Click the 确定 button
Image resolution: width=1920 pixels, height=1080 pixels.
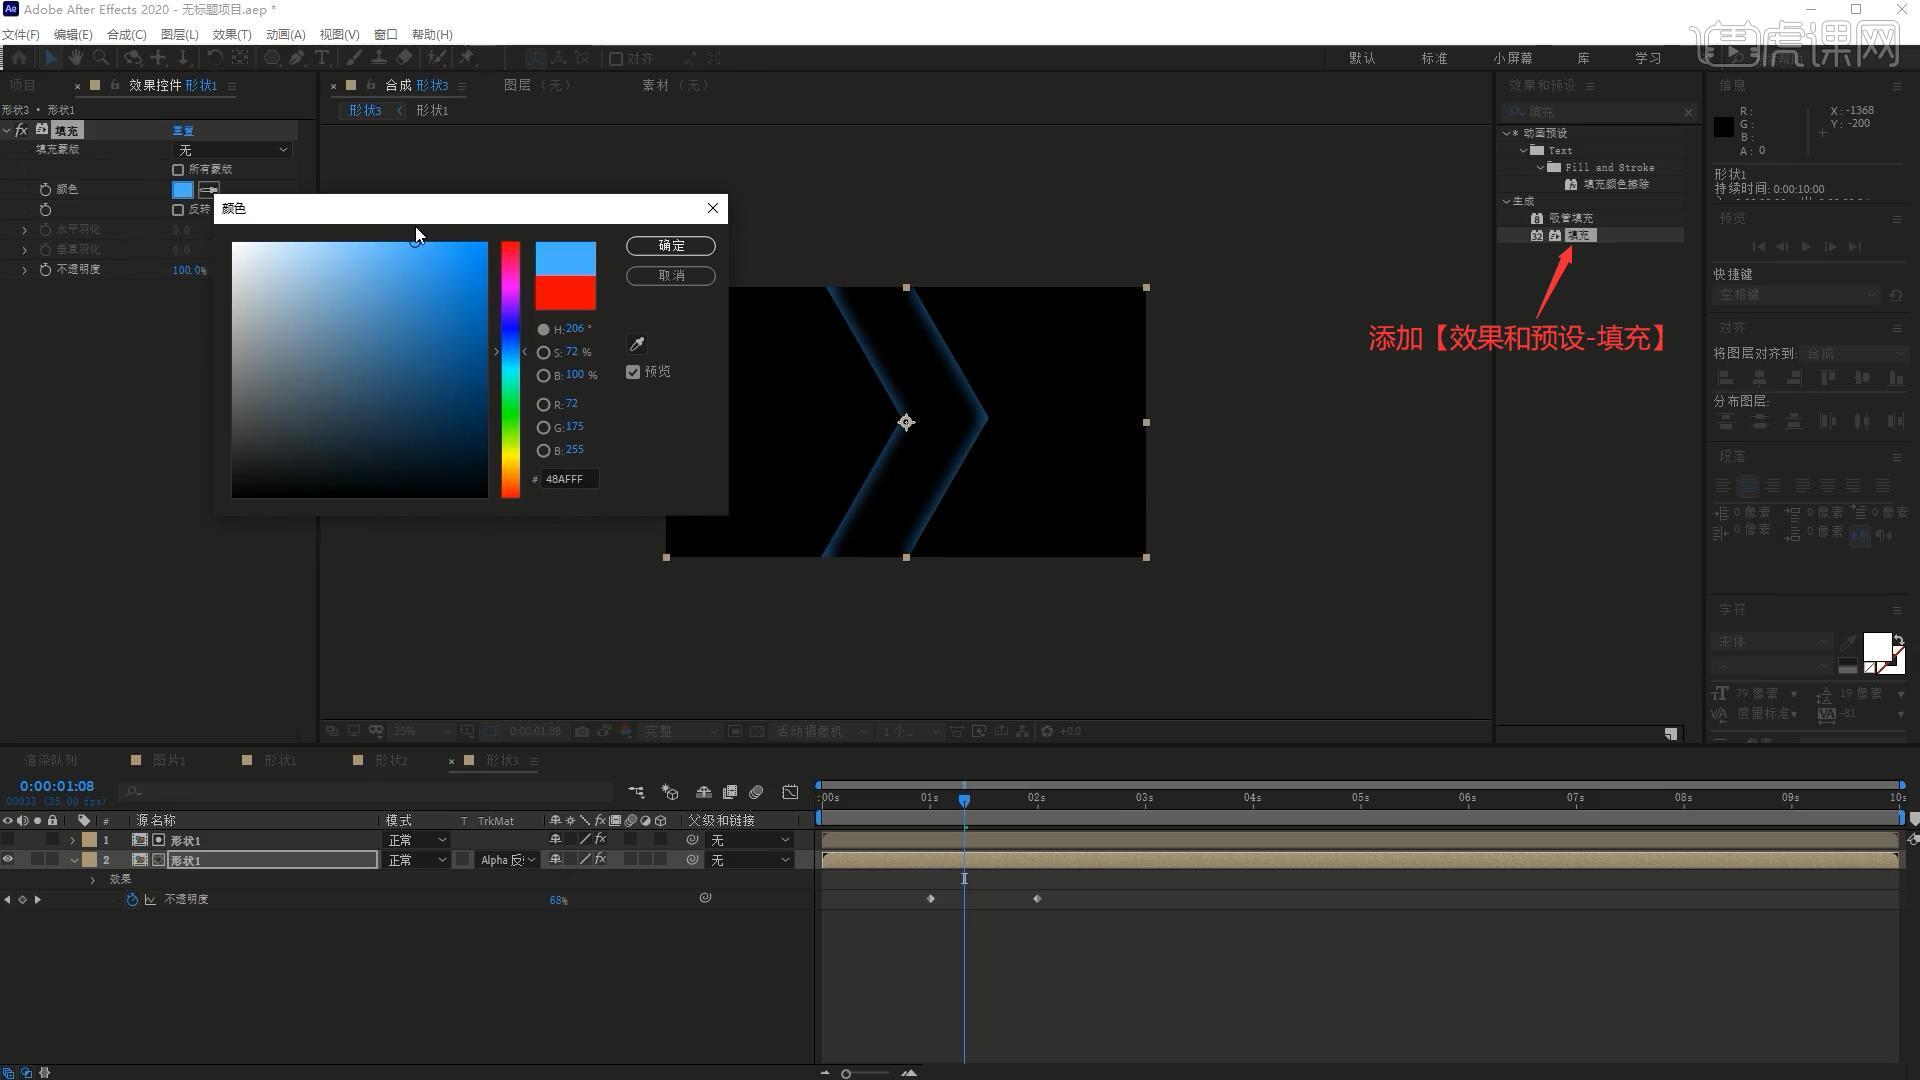[670, 246]
